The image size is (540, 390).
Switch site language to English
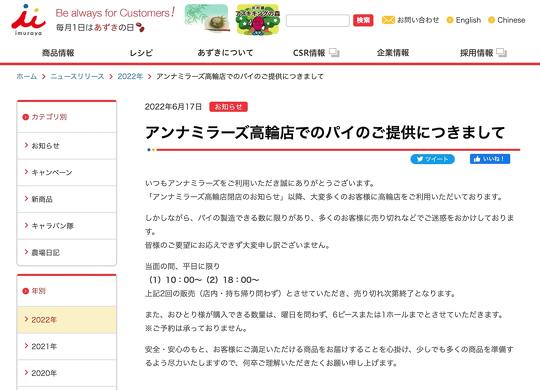coord(468,20)
